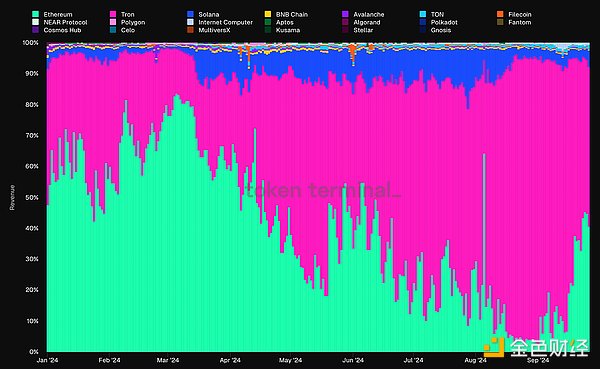
Task: Toggle the Celo series label
Action: pos(128,30)
